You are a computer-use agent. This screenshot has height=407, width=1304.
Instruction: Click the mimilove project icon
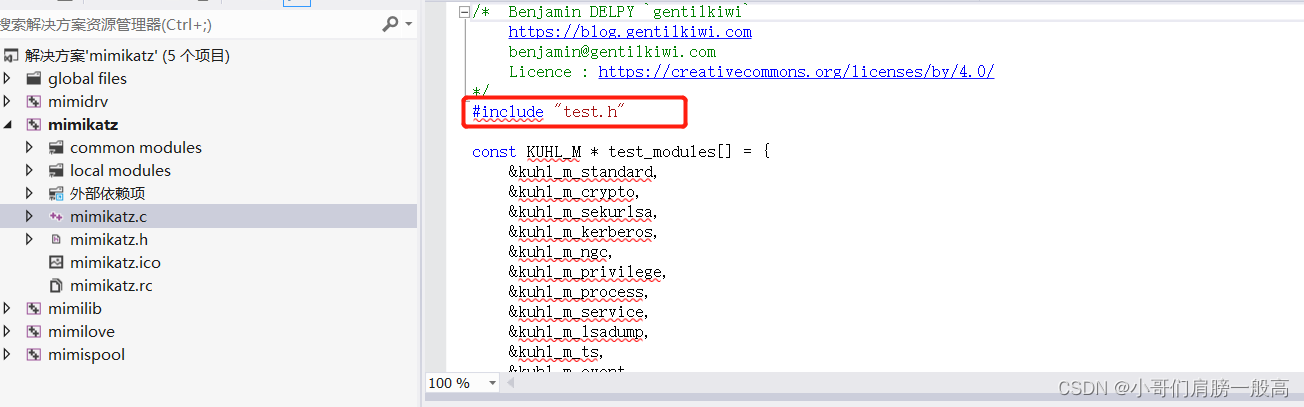tap(34, 332)
